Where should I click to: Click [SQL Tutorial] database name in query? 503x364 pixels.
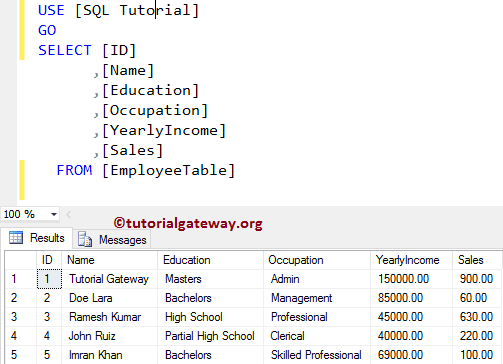click(137, 10)
